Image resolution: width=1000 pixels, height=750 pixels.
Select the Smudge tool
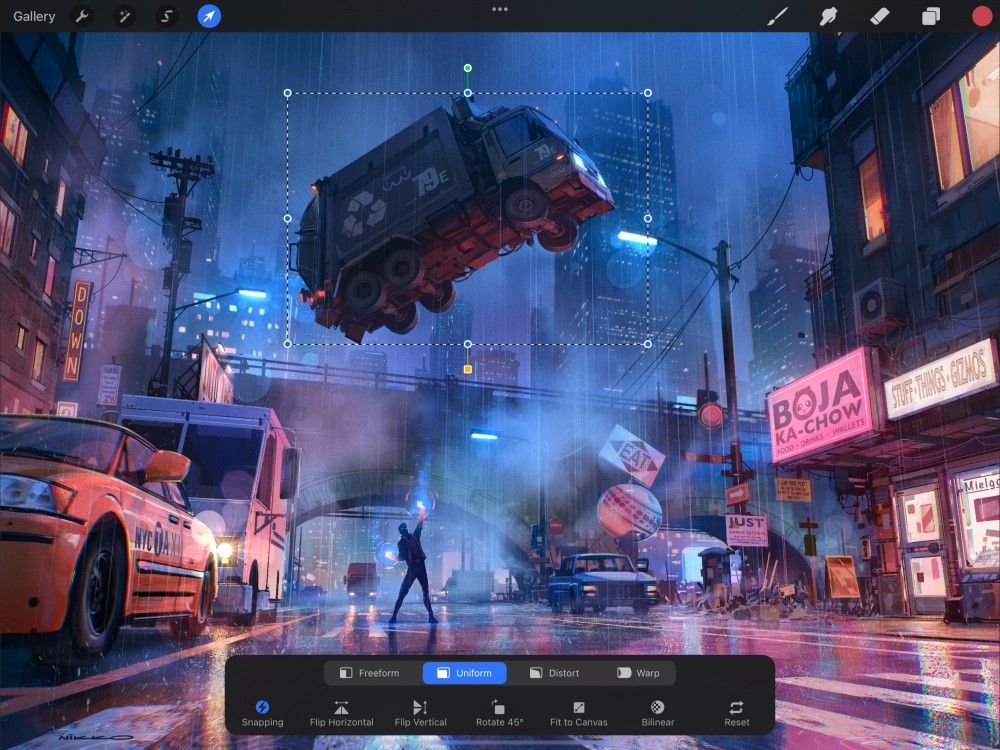click(827, 16)
